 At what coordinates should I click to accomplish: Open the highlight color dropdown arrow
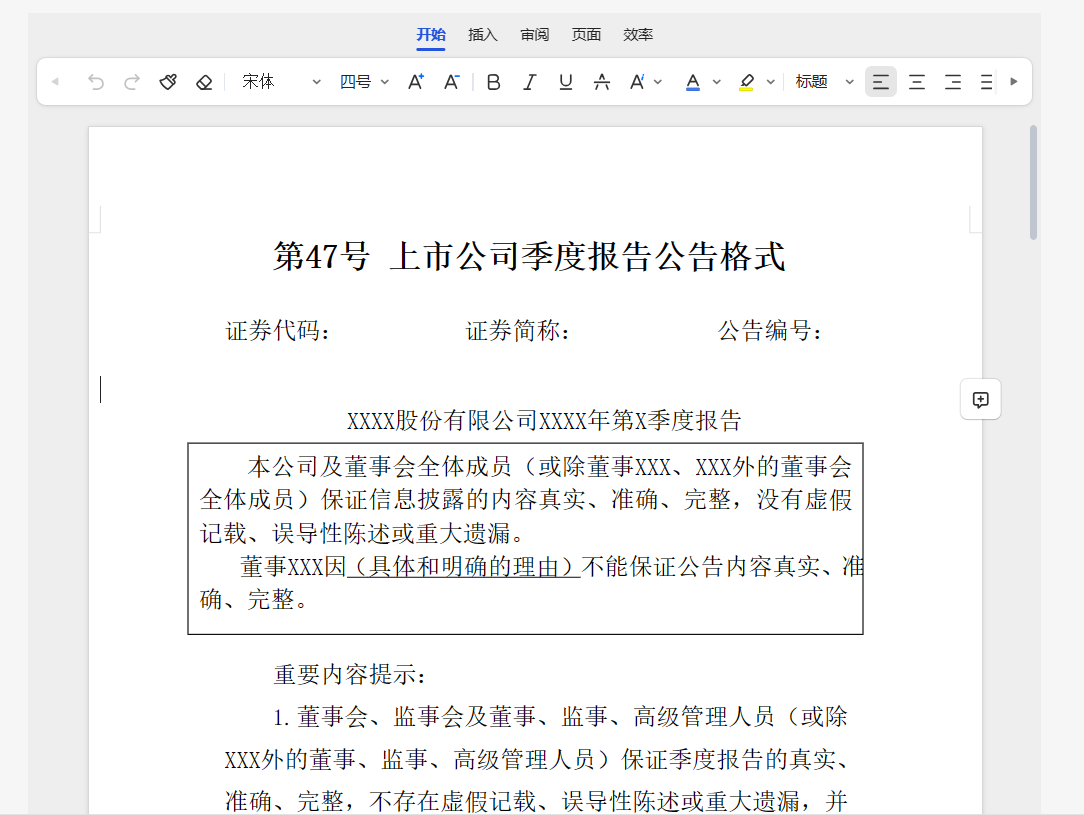coord(770,82)
